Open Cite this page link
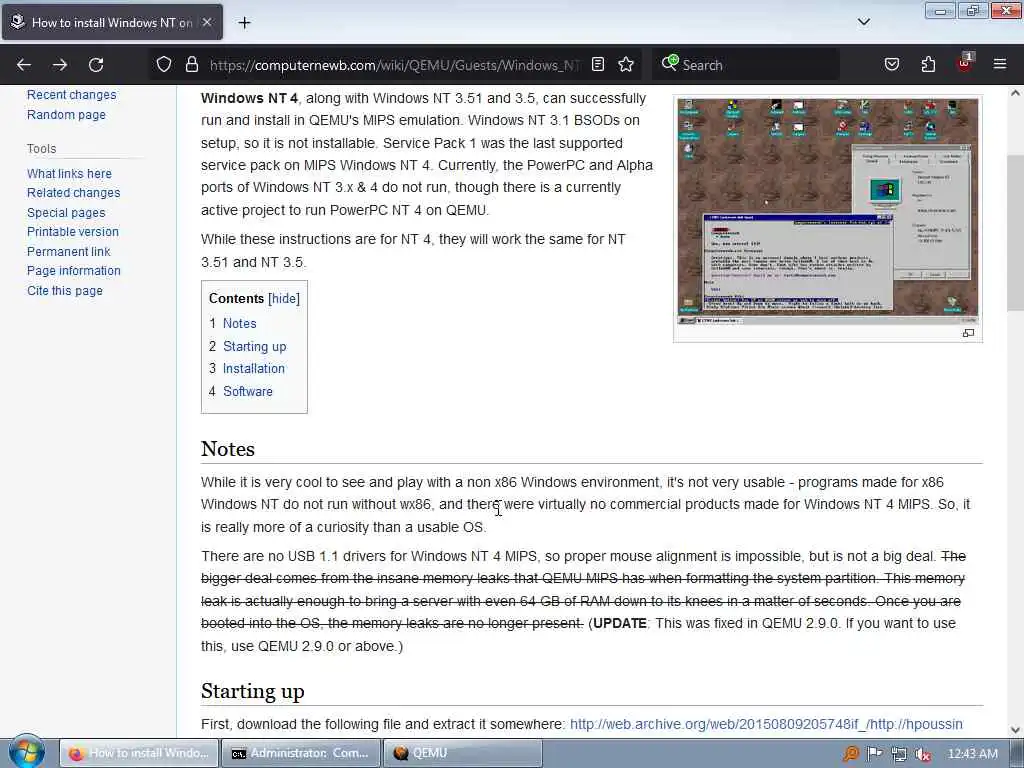Viewport: 1024px width, 768px height. [65, 291]
